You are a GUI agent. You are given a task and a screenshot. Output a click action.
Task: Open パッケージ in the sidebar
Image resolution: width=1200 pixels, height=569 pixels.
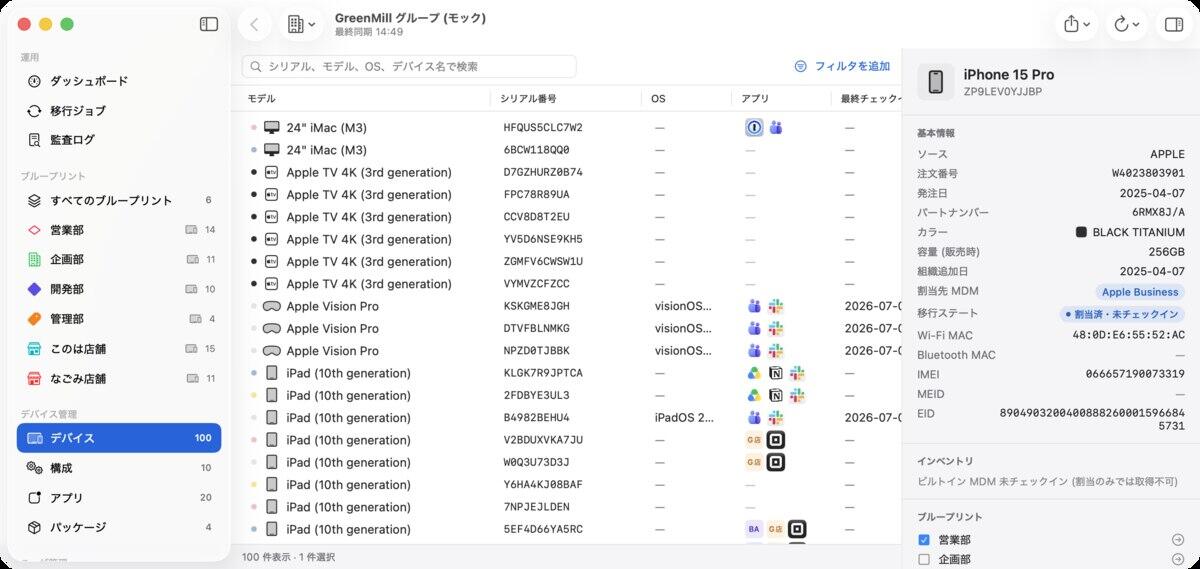click(x=119, y=527)
